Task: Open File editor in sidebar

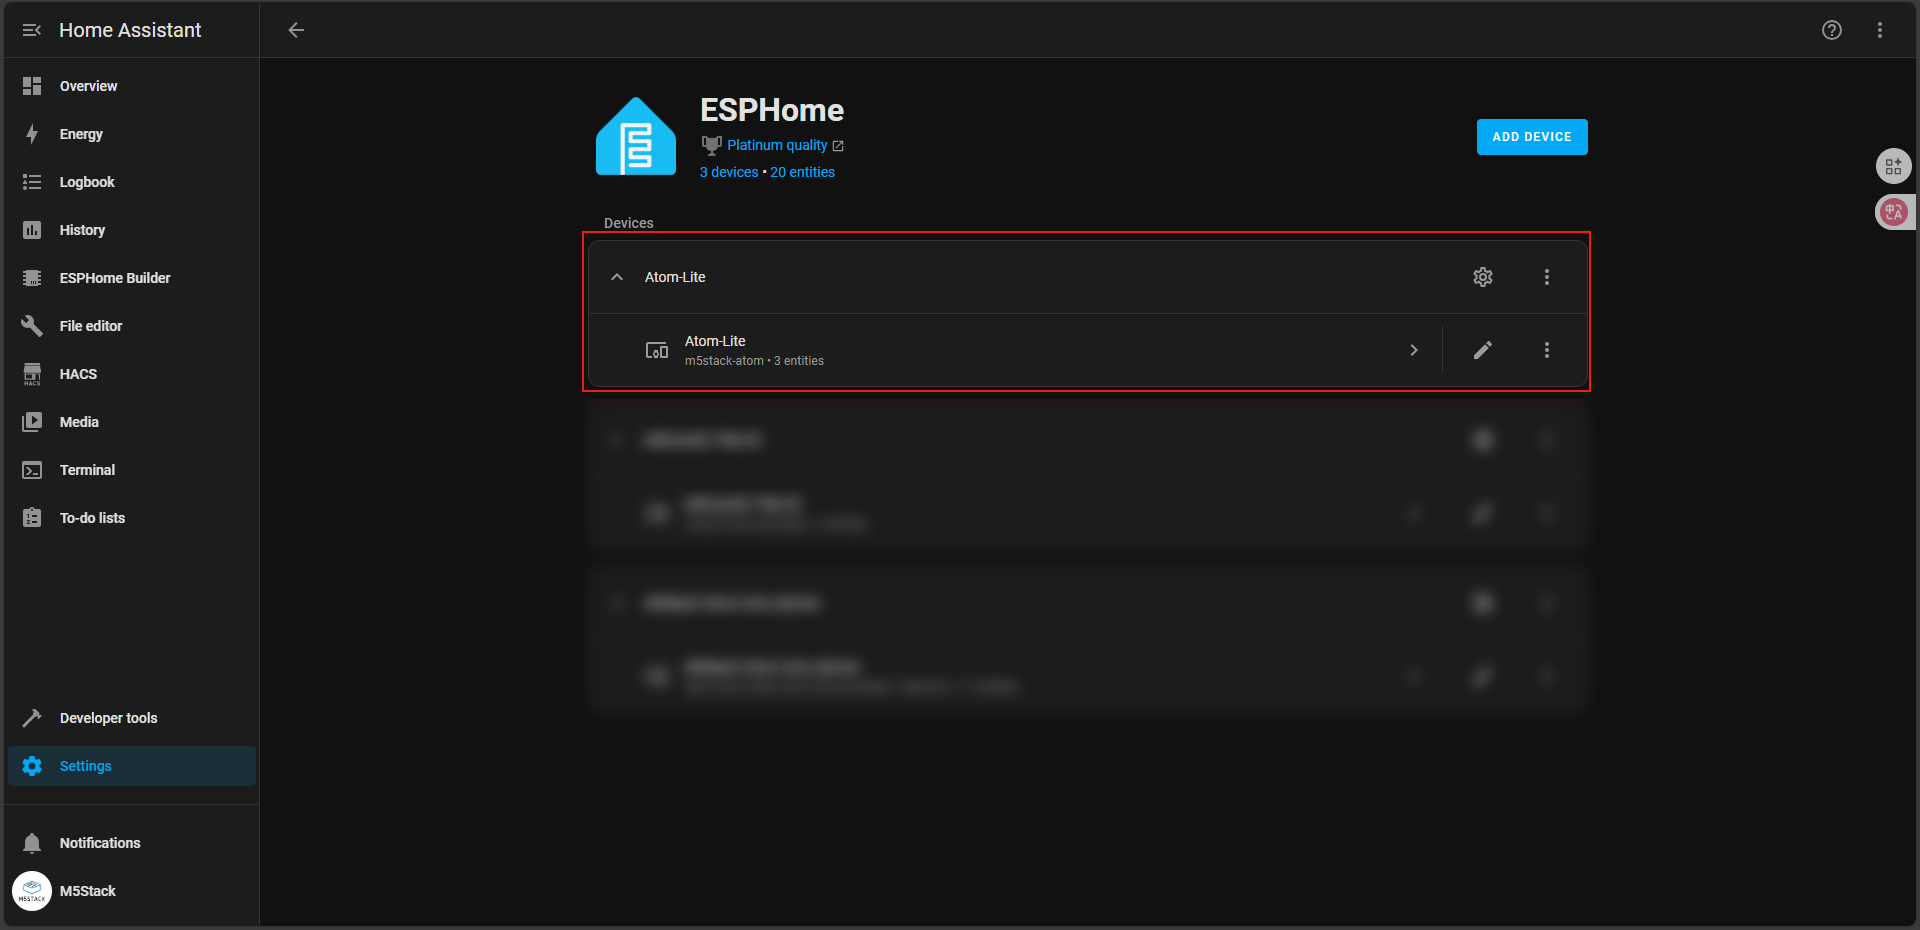Action: (x=132, y=326)
